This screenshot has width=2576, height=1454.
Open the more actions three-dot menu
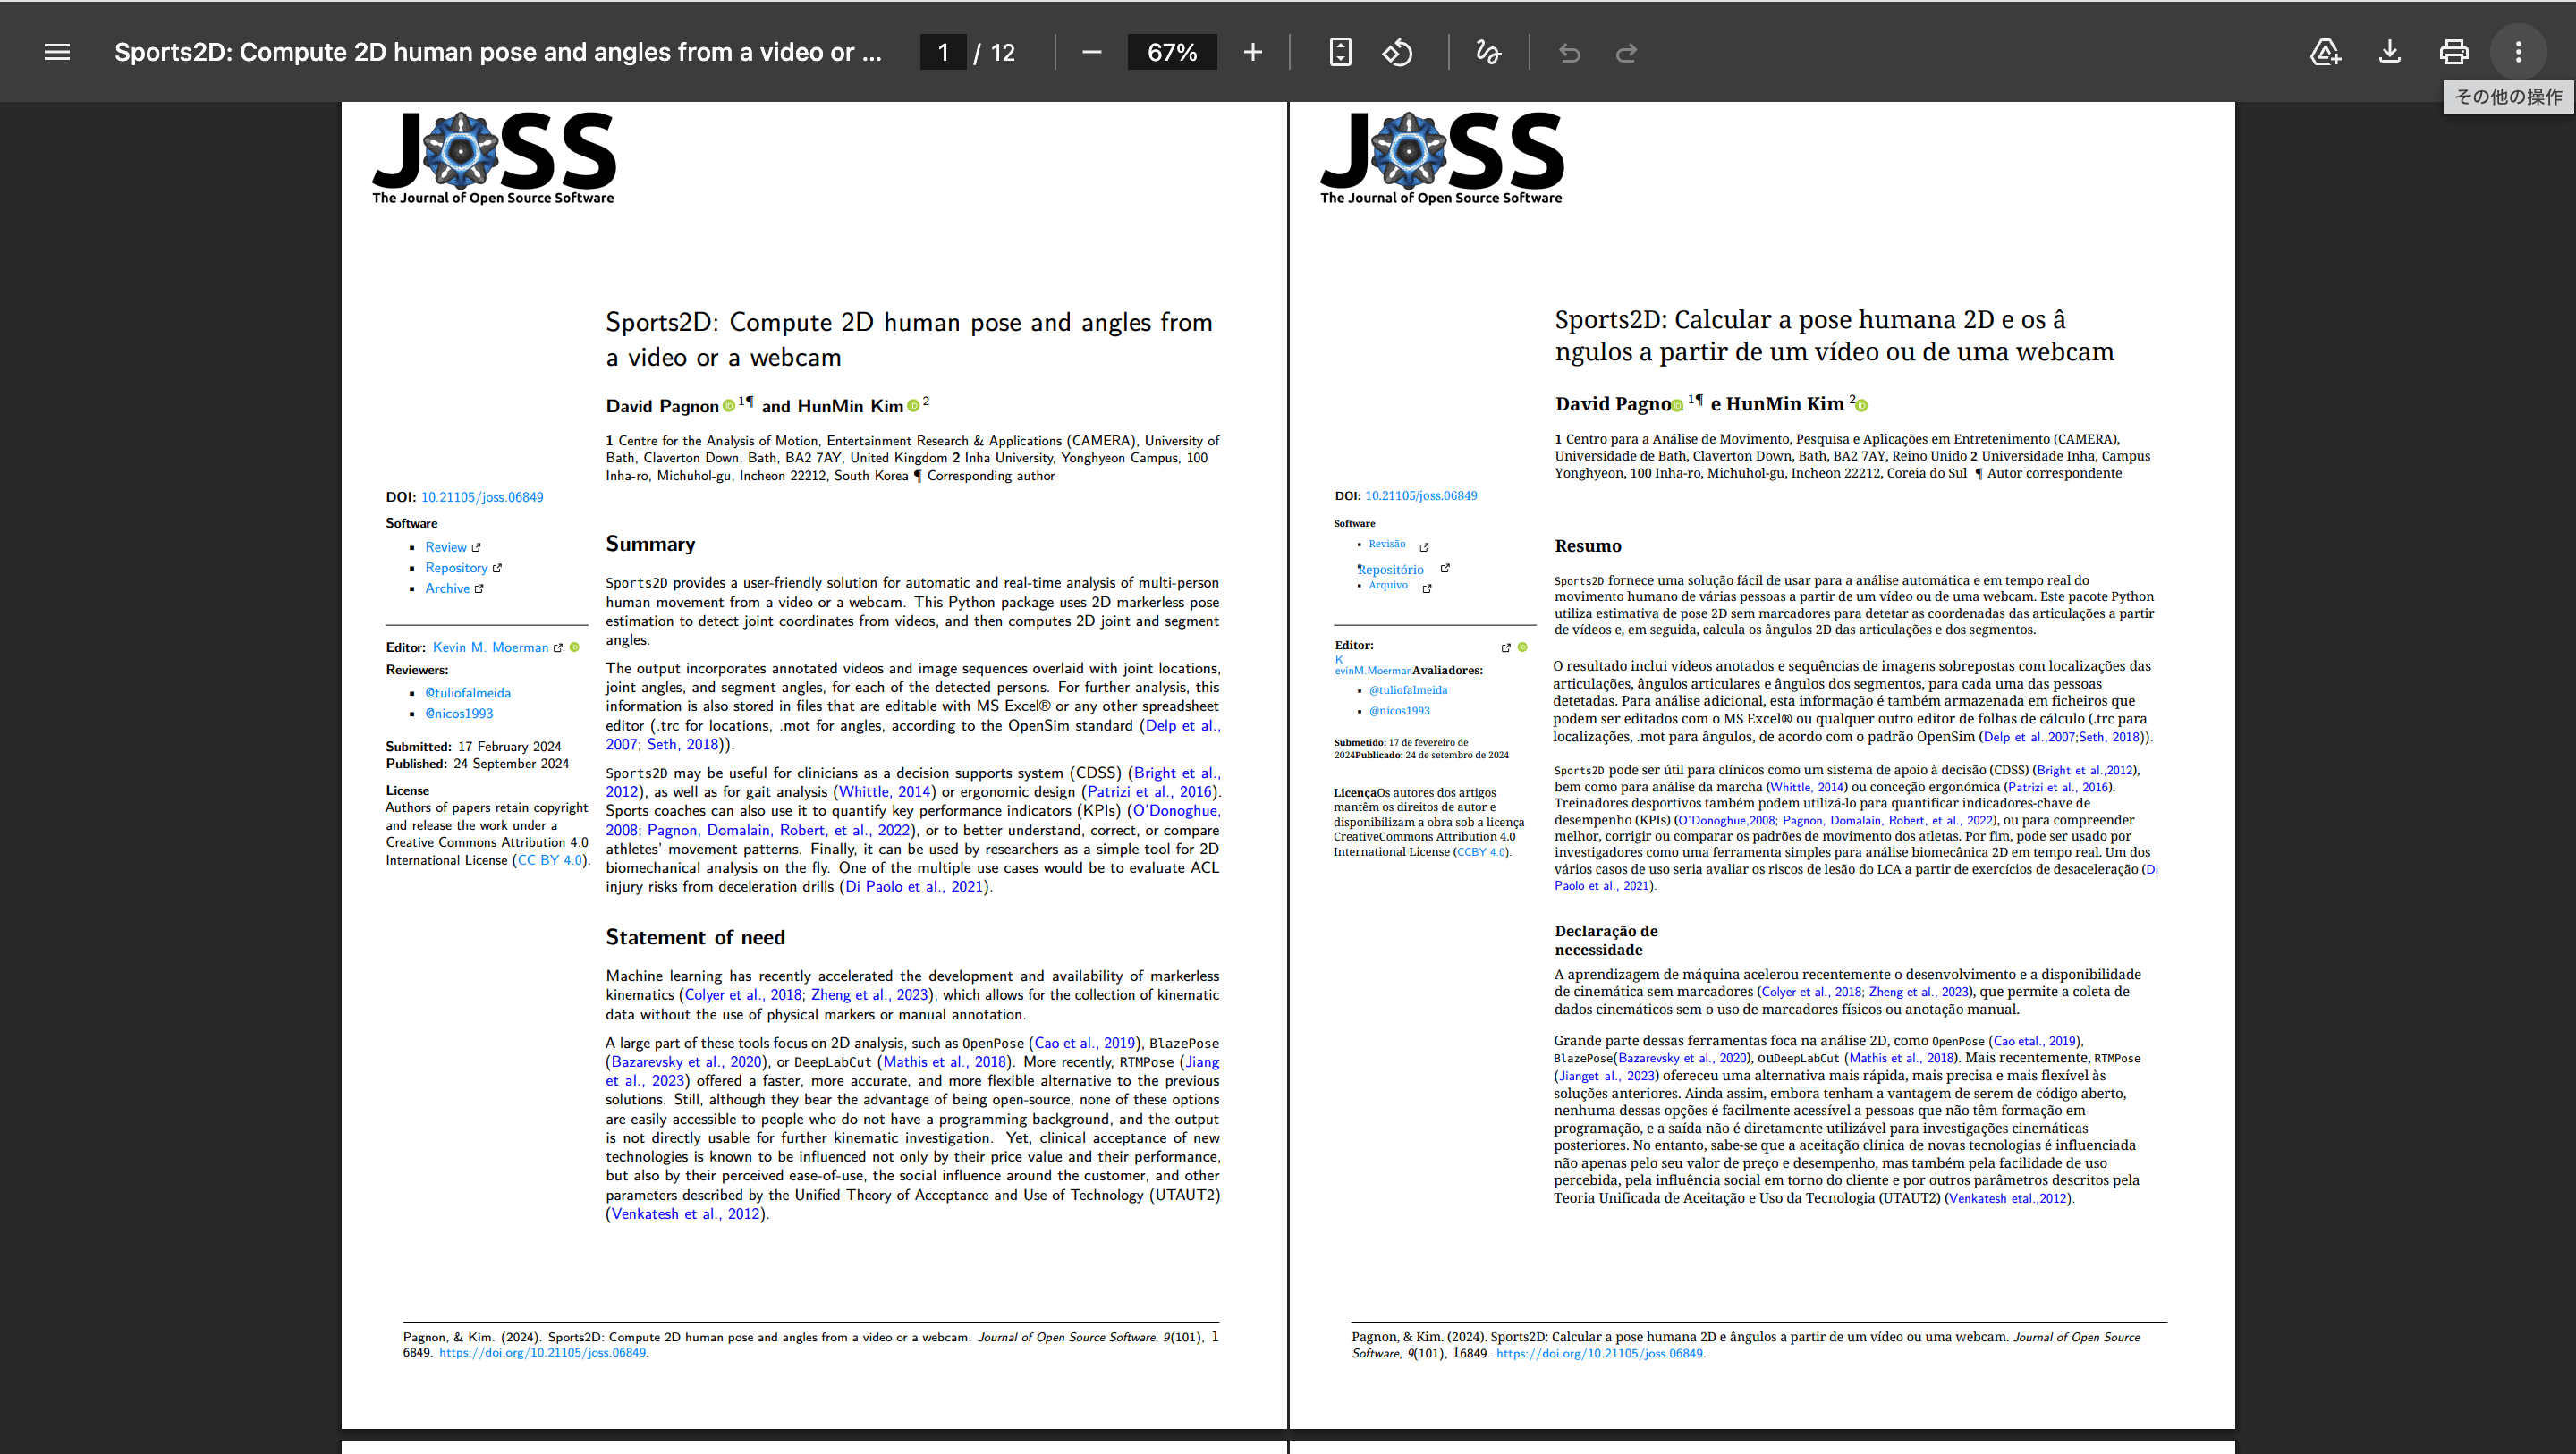coord(2517,52)
